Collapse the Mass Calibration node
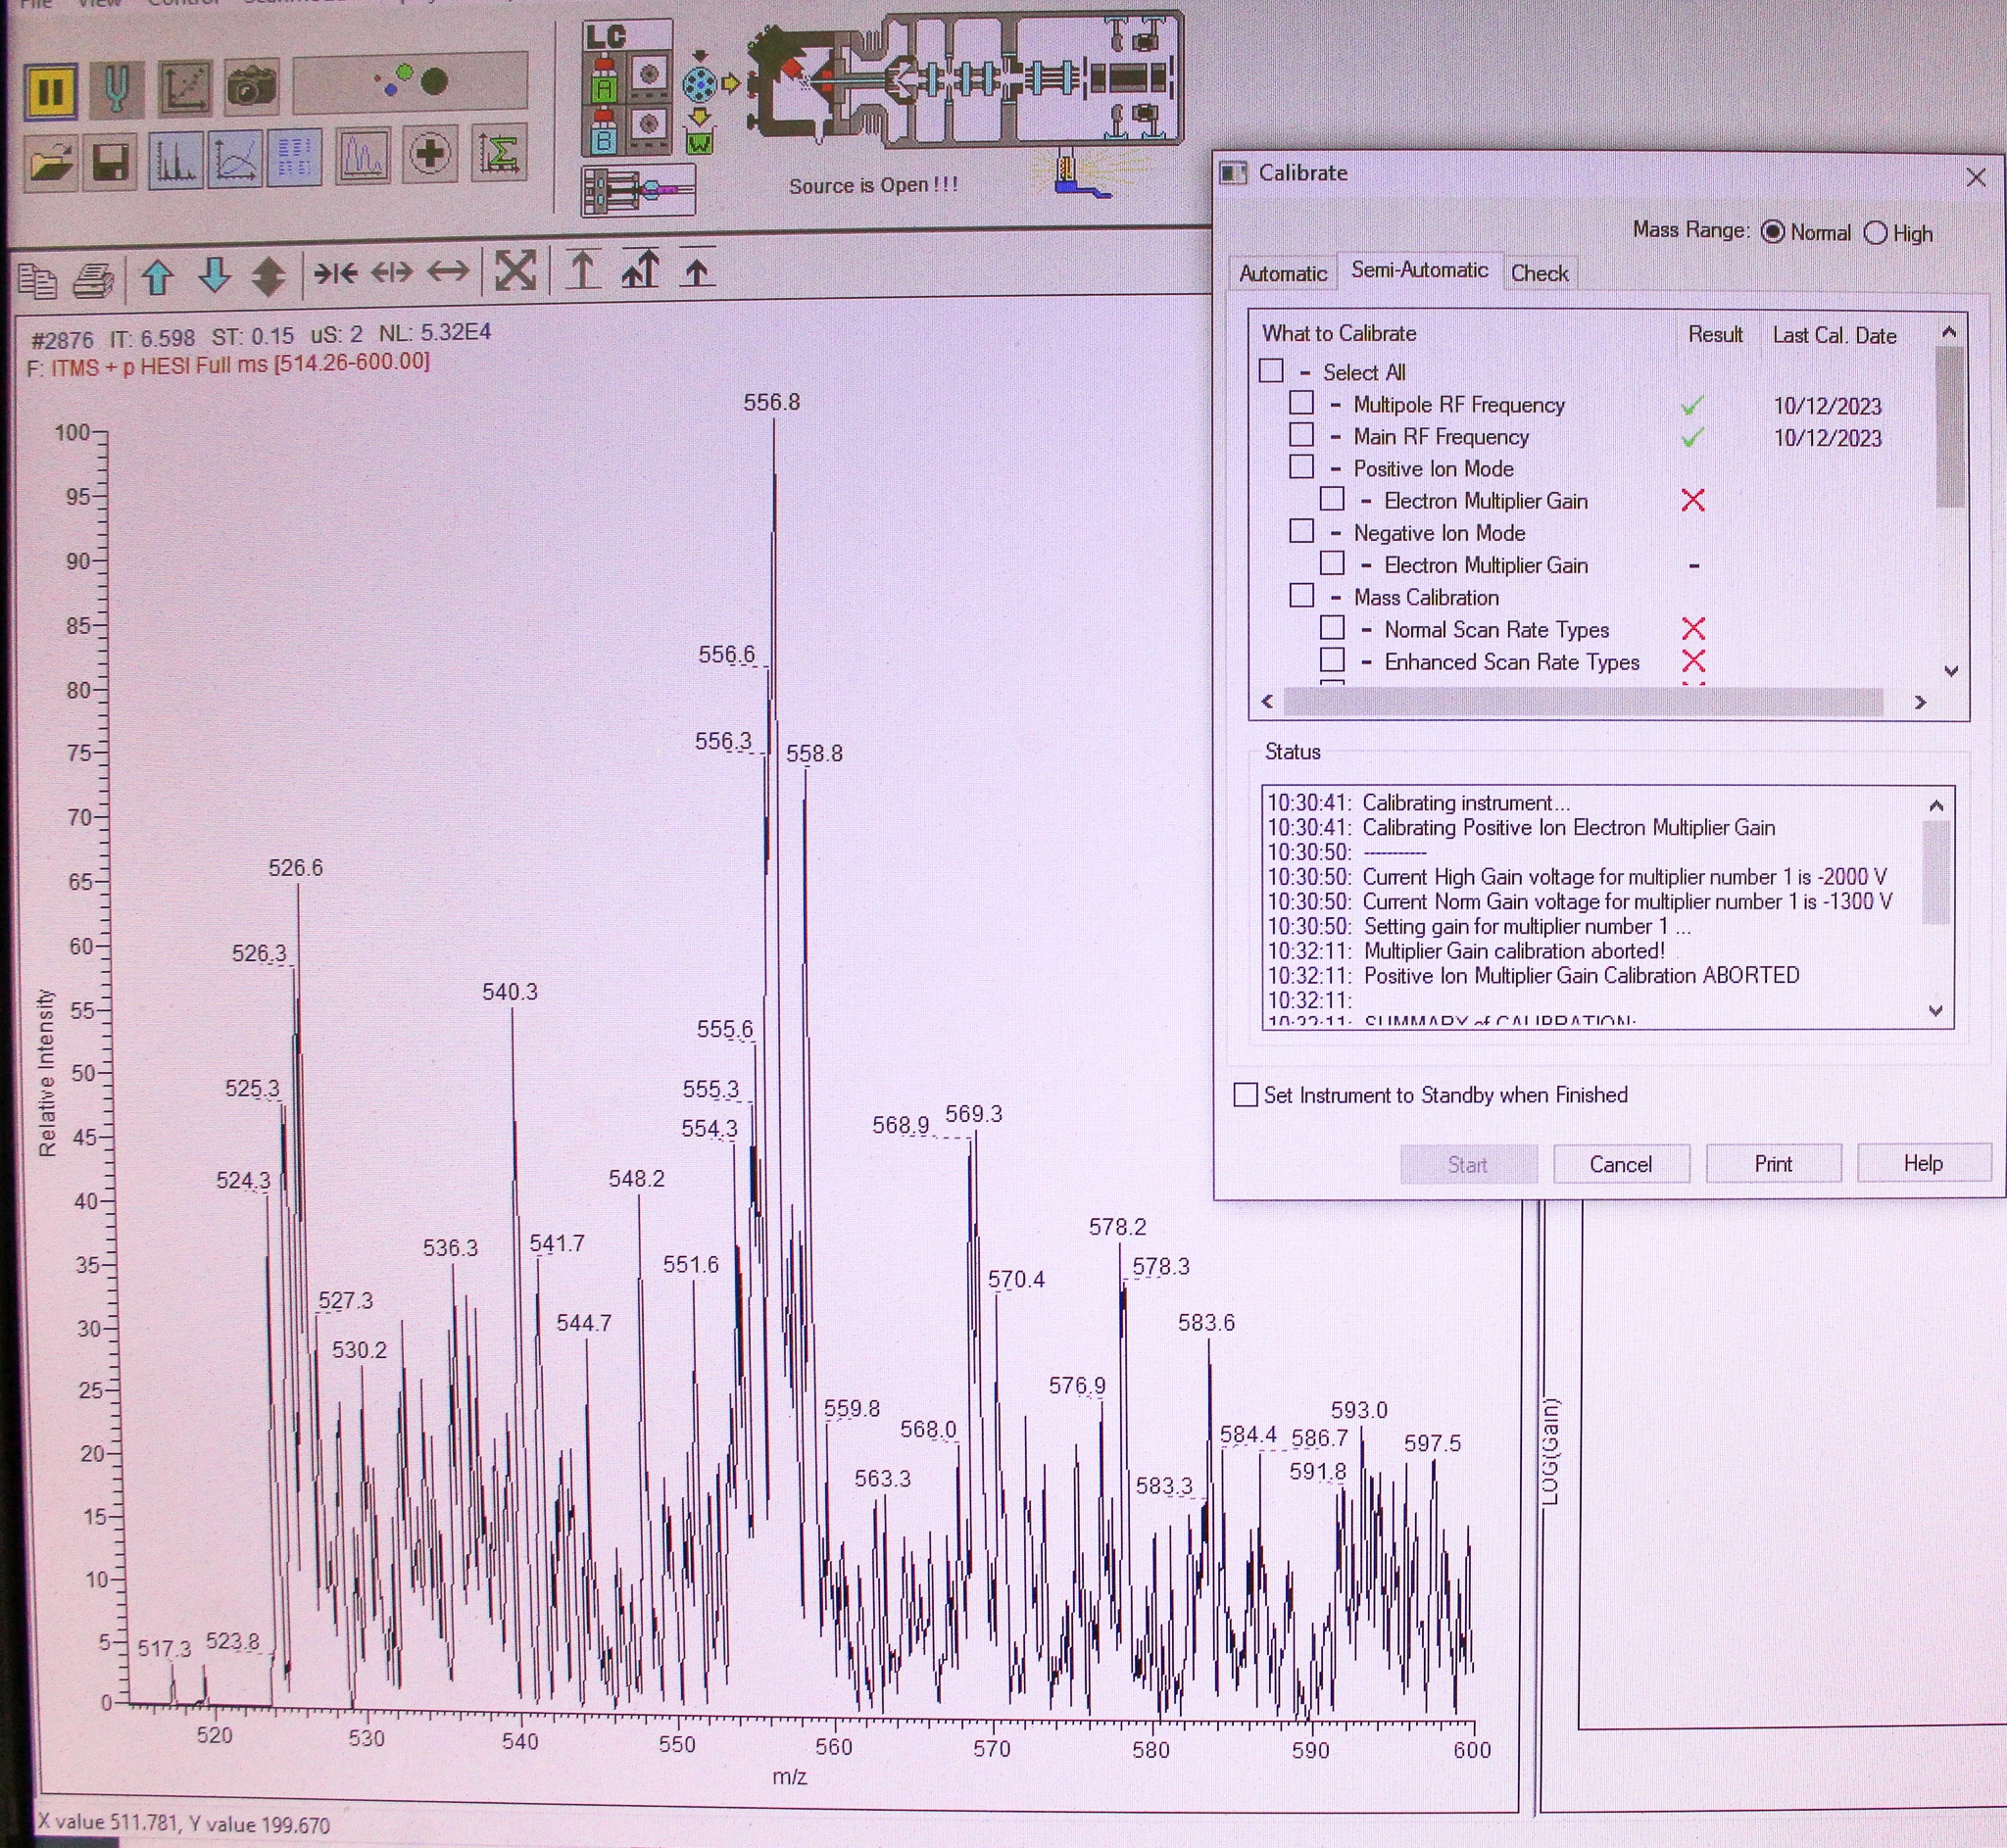 (1335, 597)
